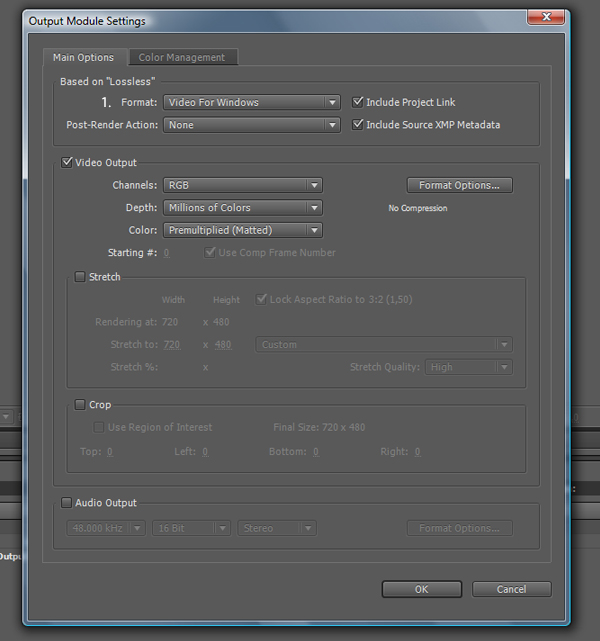Click the Cancel button
The image size is (600, 641).
pyautogui.click(x=511, y=589)
